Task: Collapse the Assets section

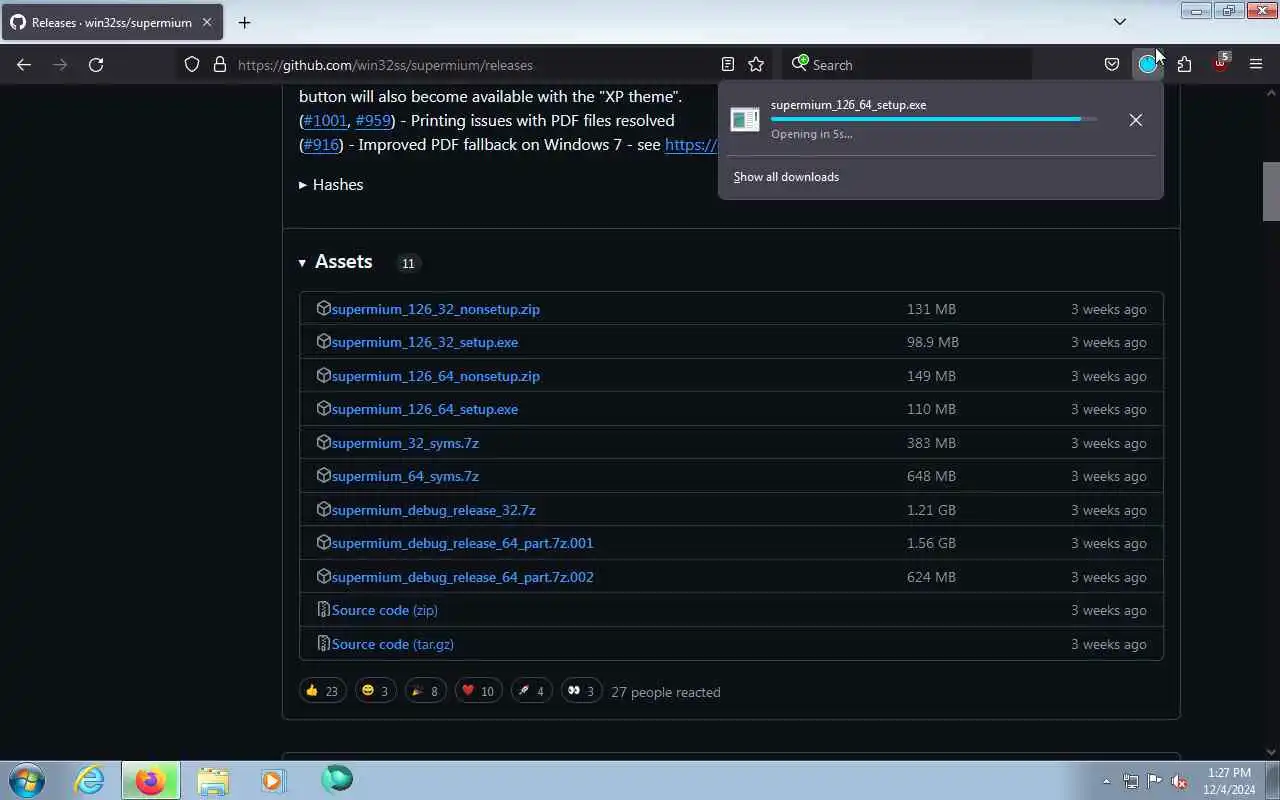Action: click(x=335, y=262)
